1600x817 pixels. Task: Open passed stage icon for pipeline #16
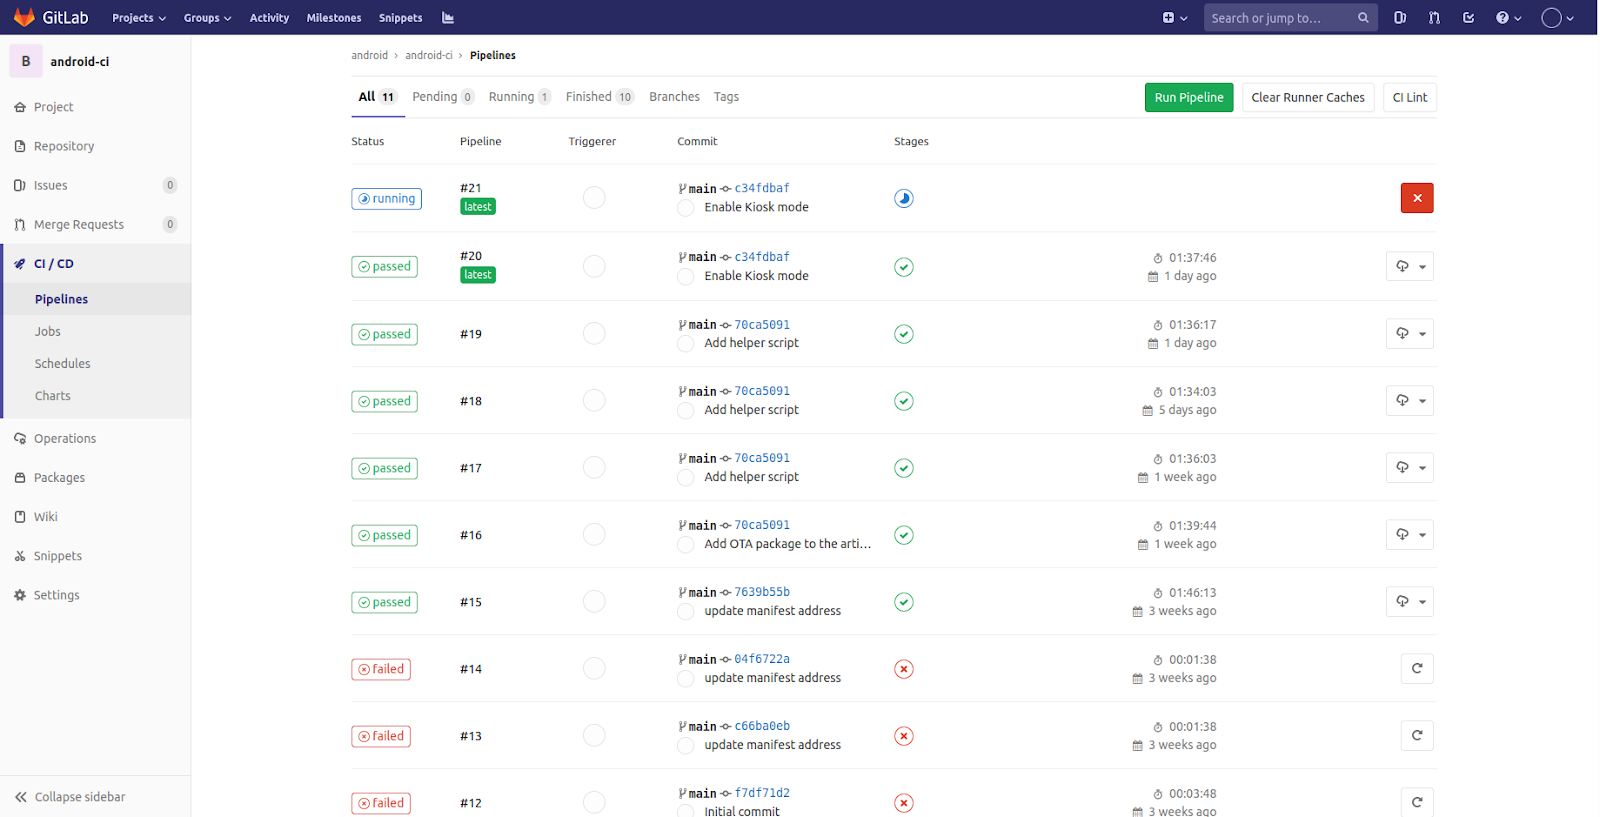coord(904,535)
